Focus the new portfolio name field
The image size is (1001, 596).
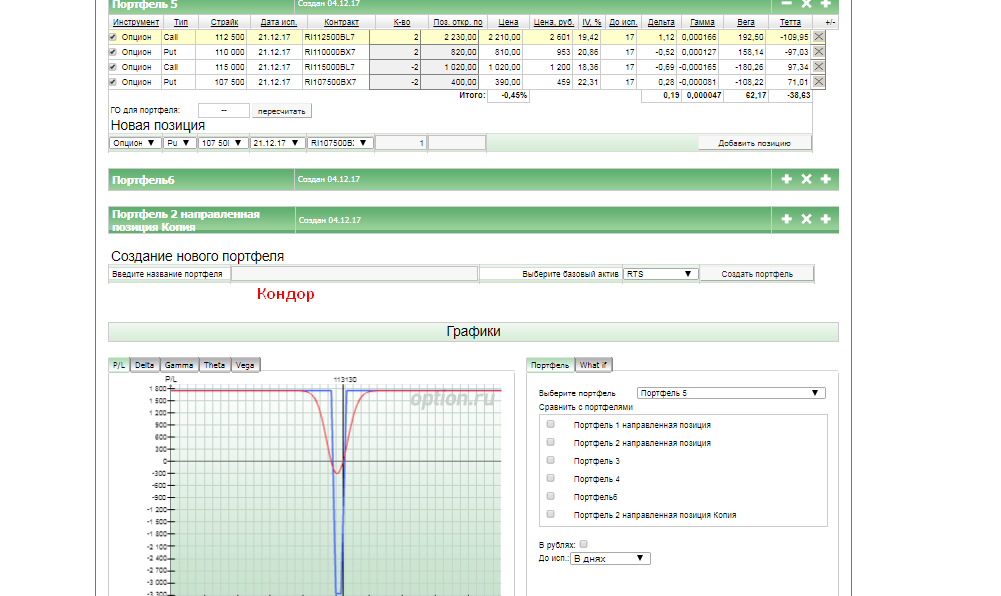[x=354, y=274]
